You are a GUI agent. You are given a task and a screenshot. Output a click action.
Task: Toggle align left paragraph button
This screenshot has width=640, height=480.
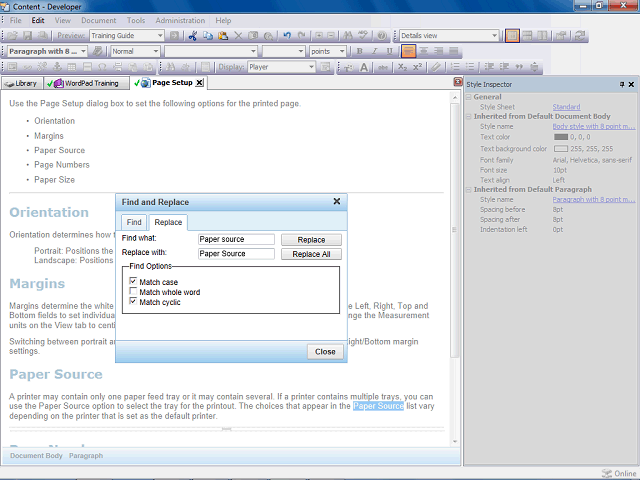408,51
